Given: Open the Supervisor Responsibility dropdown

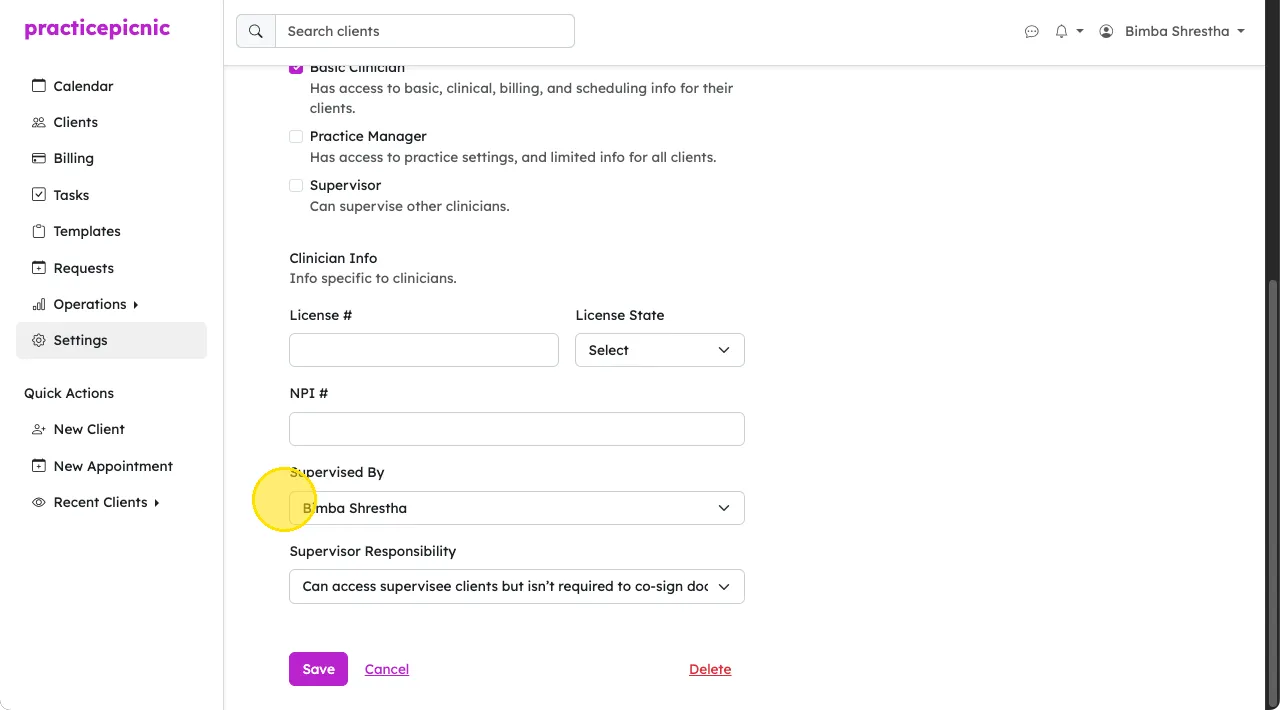Looking at the screenshot, I should point(517,586).
